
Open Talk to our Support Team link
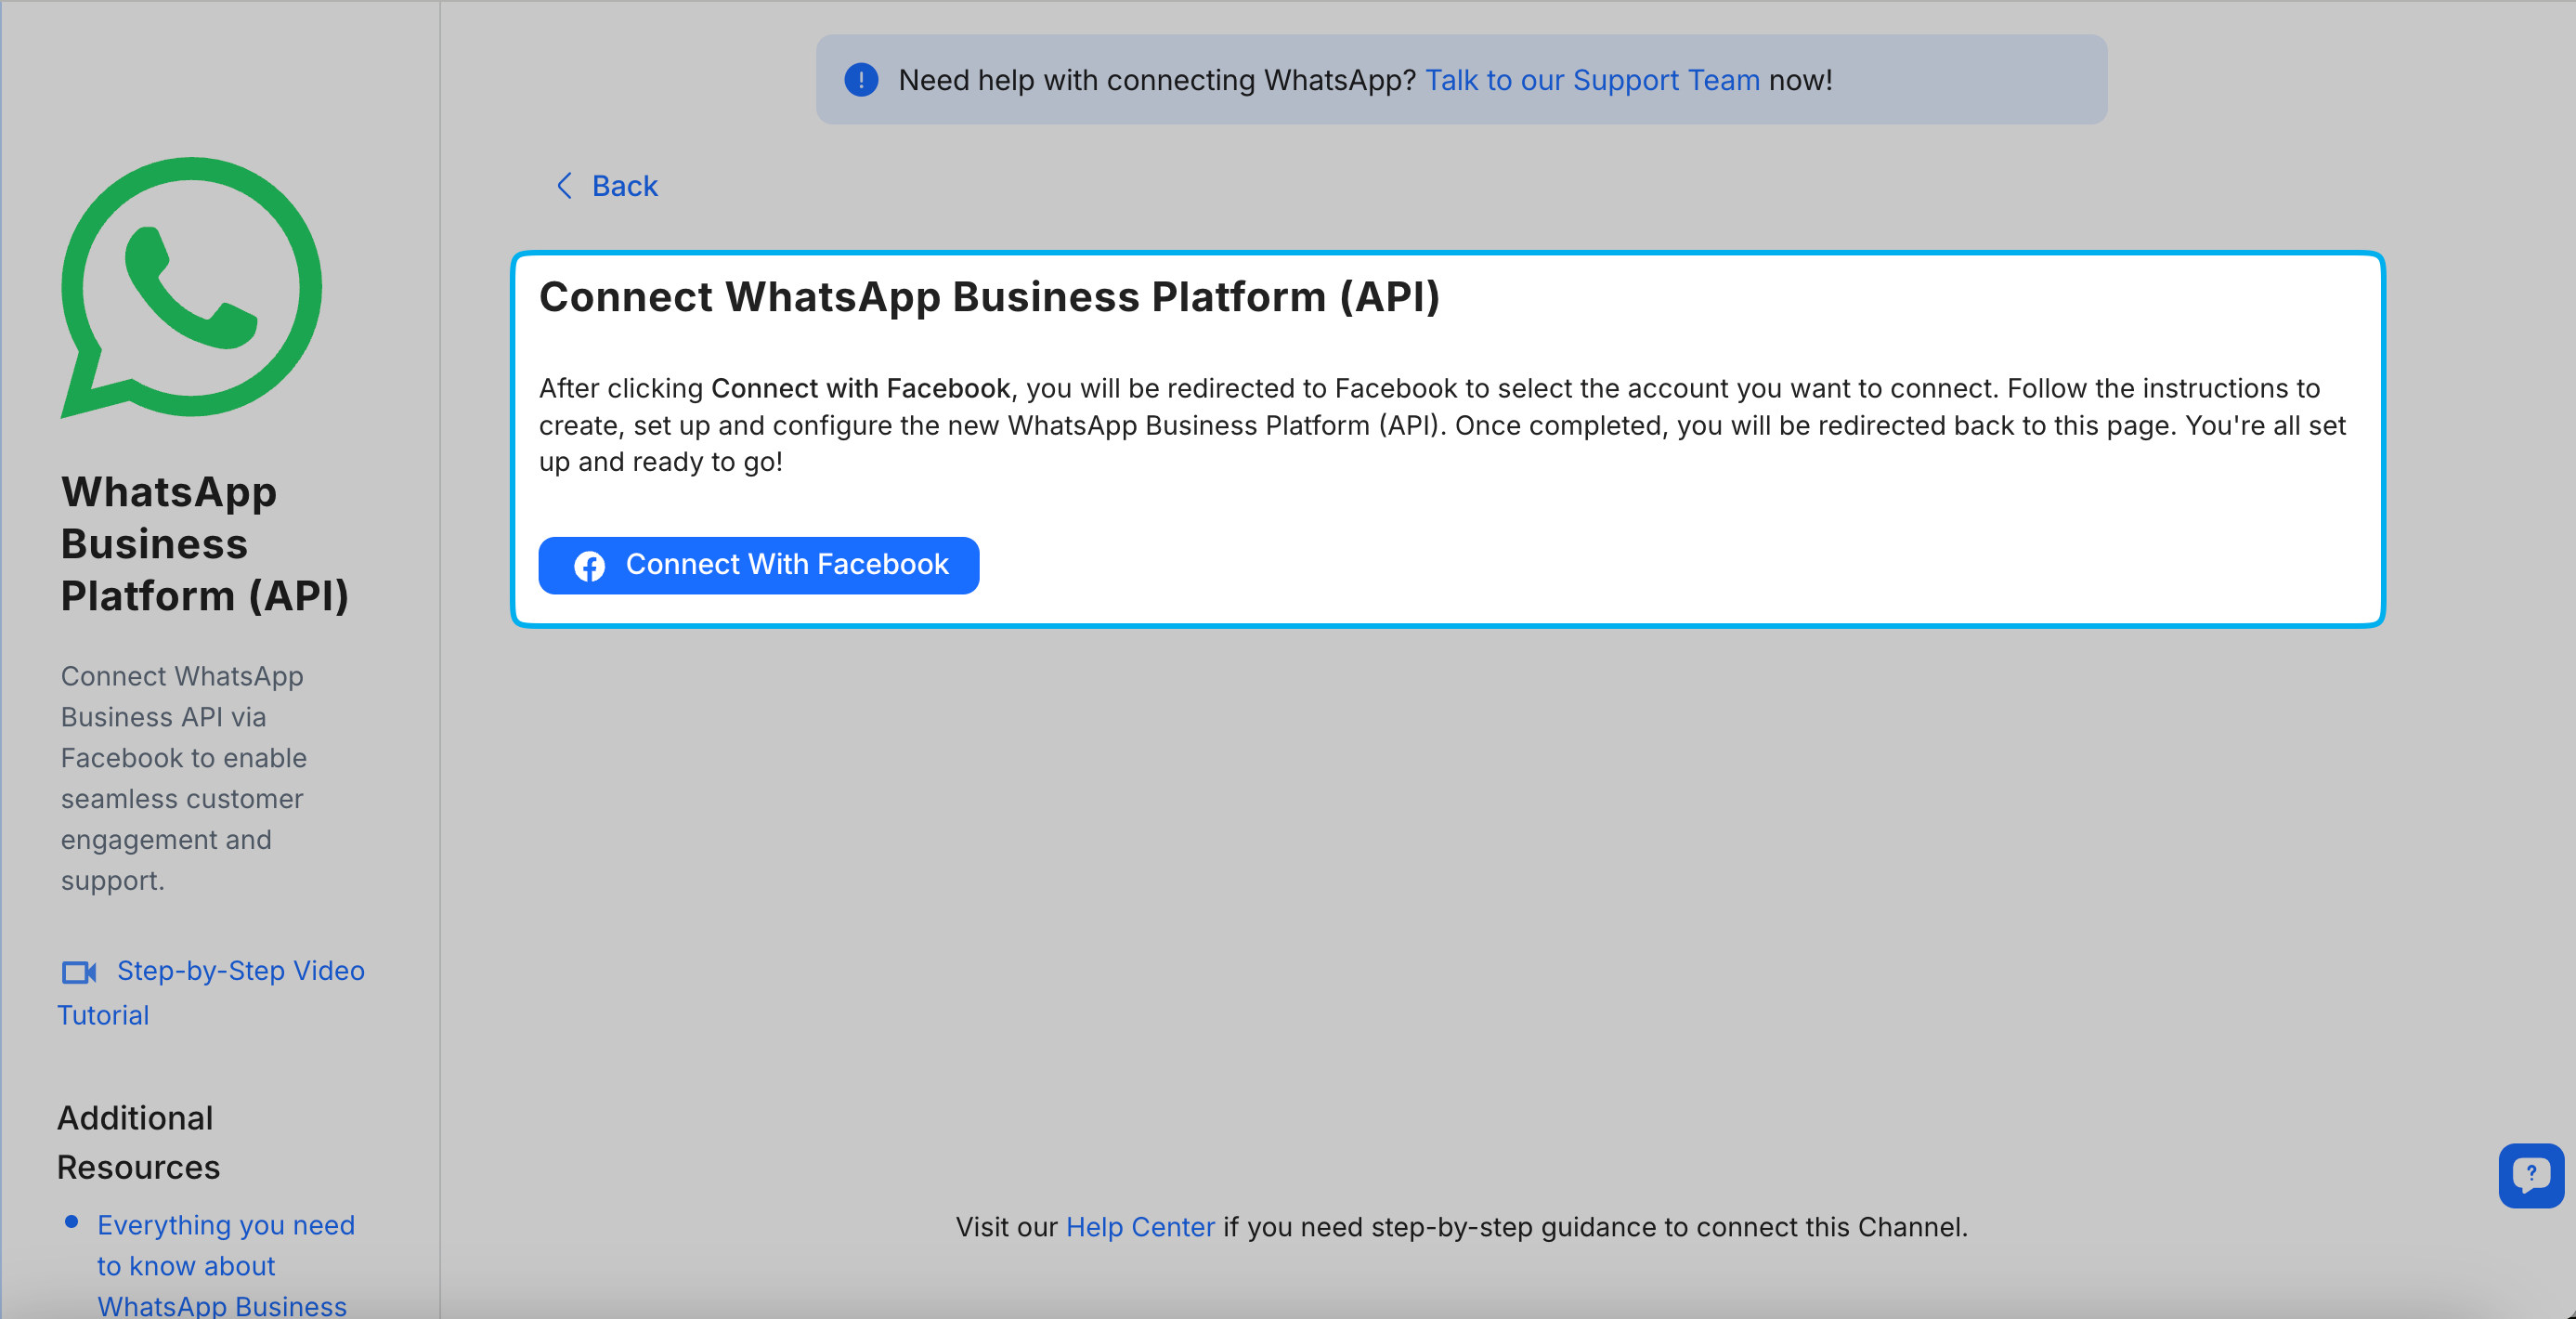[1591, 80]
